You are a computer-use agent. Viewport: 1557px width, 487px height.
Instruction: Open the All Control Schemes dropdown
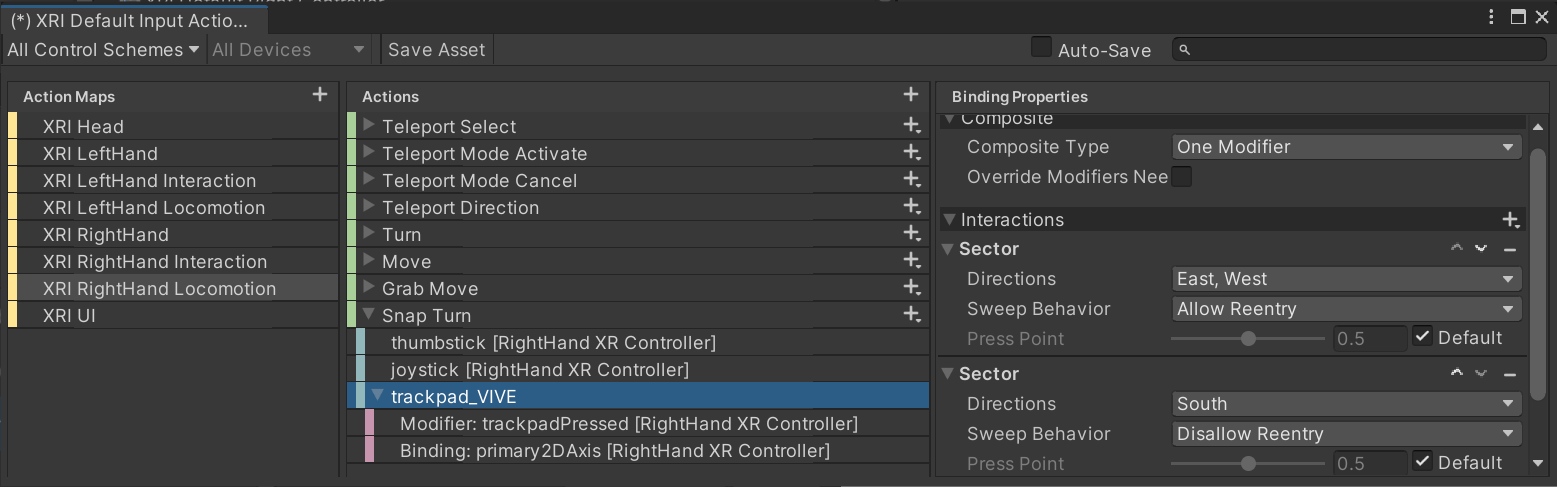[103, 49]
